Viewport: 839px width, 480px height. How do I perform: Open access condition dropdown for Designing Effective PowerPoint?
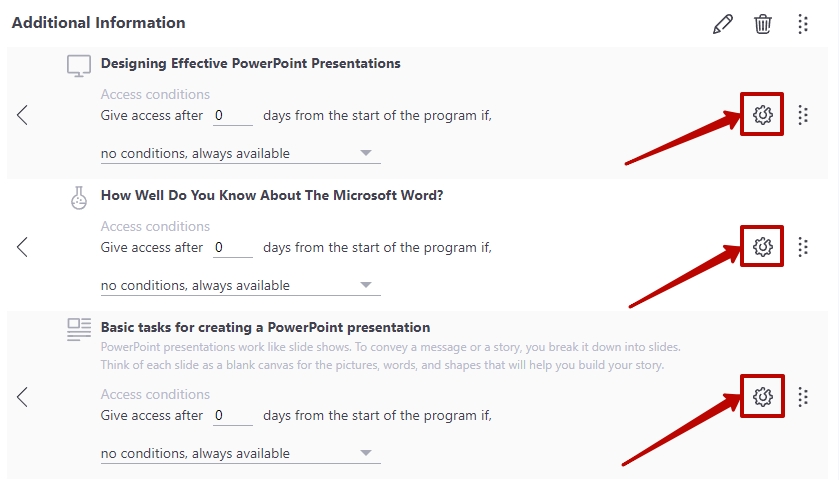click(240, 154)
